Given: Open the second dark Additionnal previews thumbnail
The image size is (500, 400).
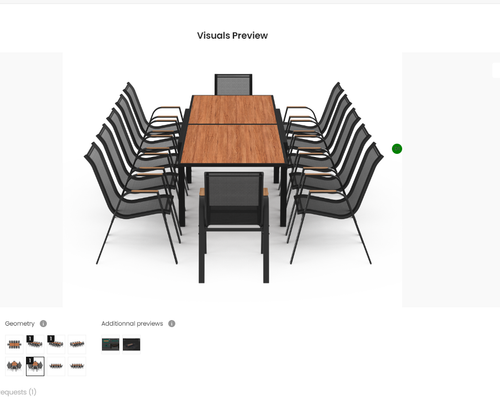Looking at the screenshot, I should coord(131,344).
